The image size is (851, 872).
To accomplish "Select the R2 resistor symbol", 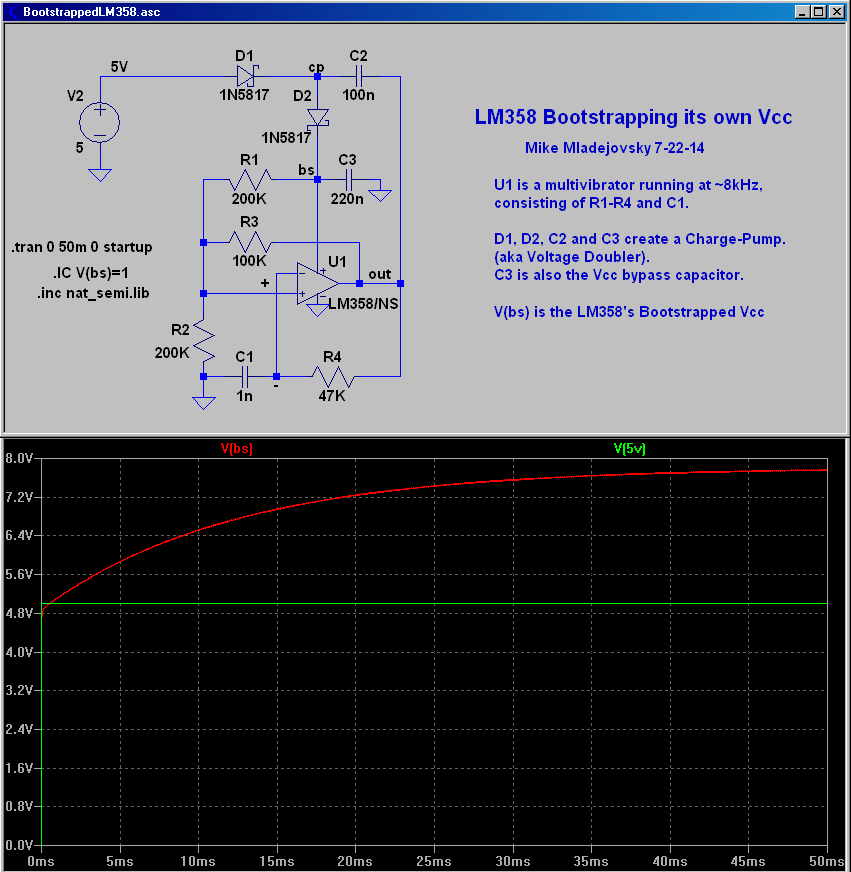I will pyautogui.click(x=204, y=340).
